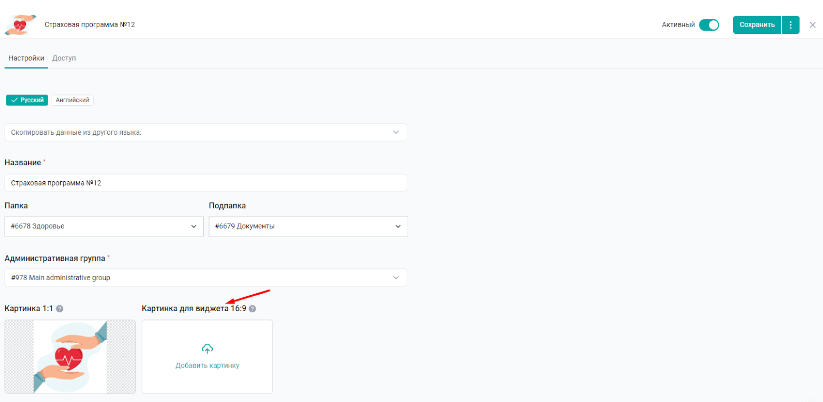This screenshot has width=823, height=402.
Task: Expand the Скопировать данные из другого языка dropdown
Action: [x=205, y=132]
